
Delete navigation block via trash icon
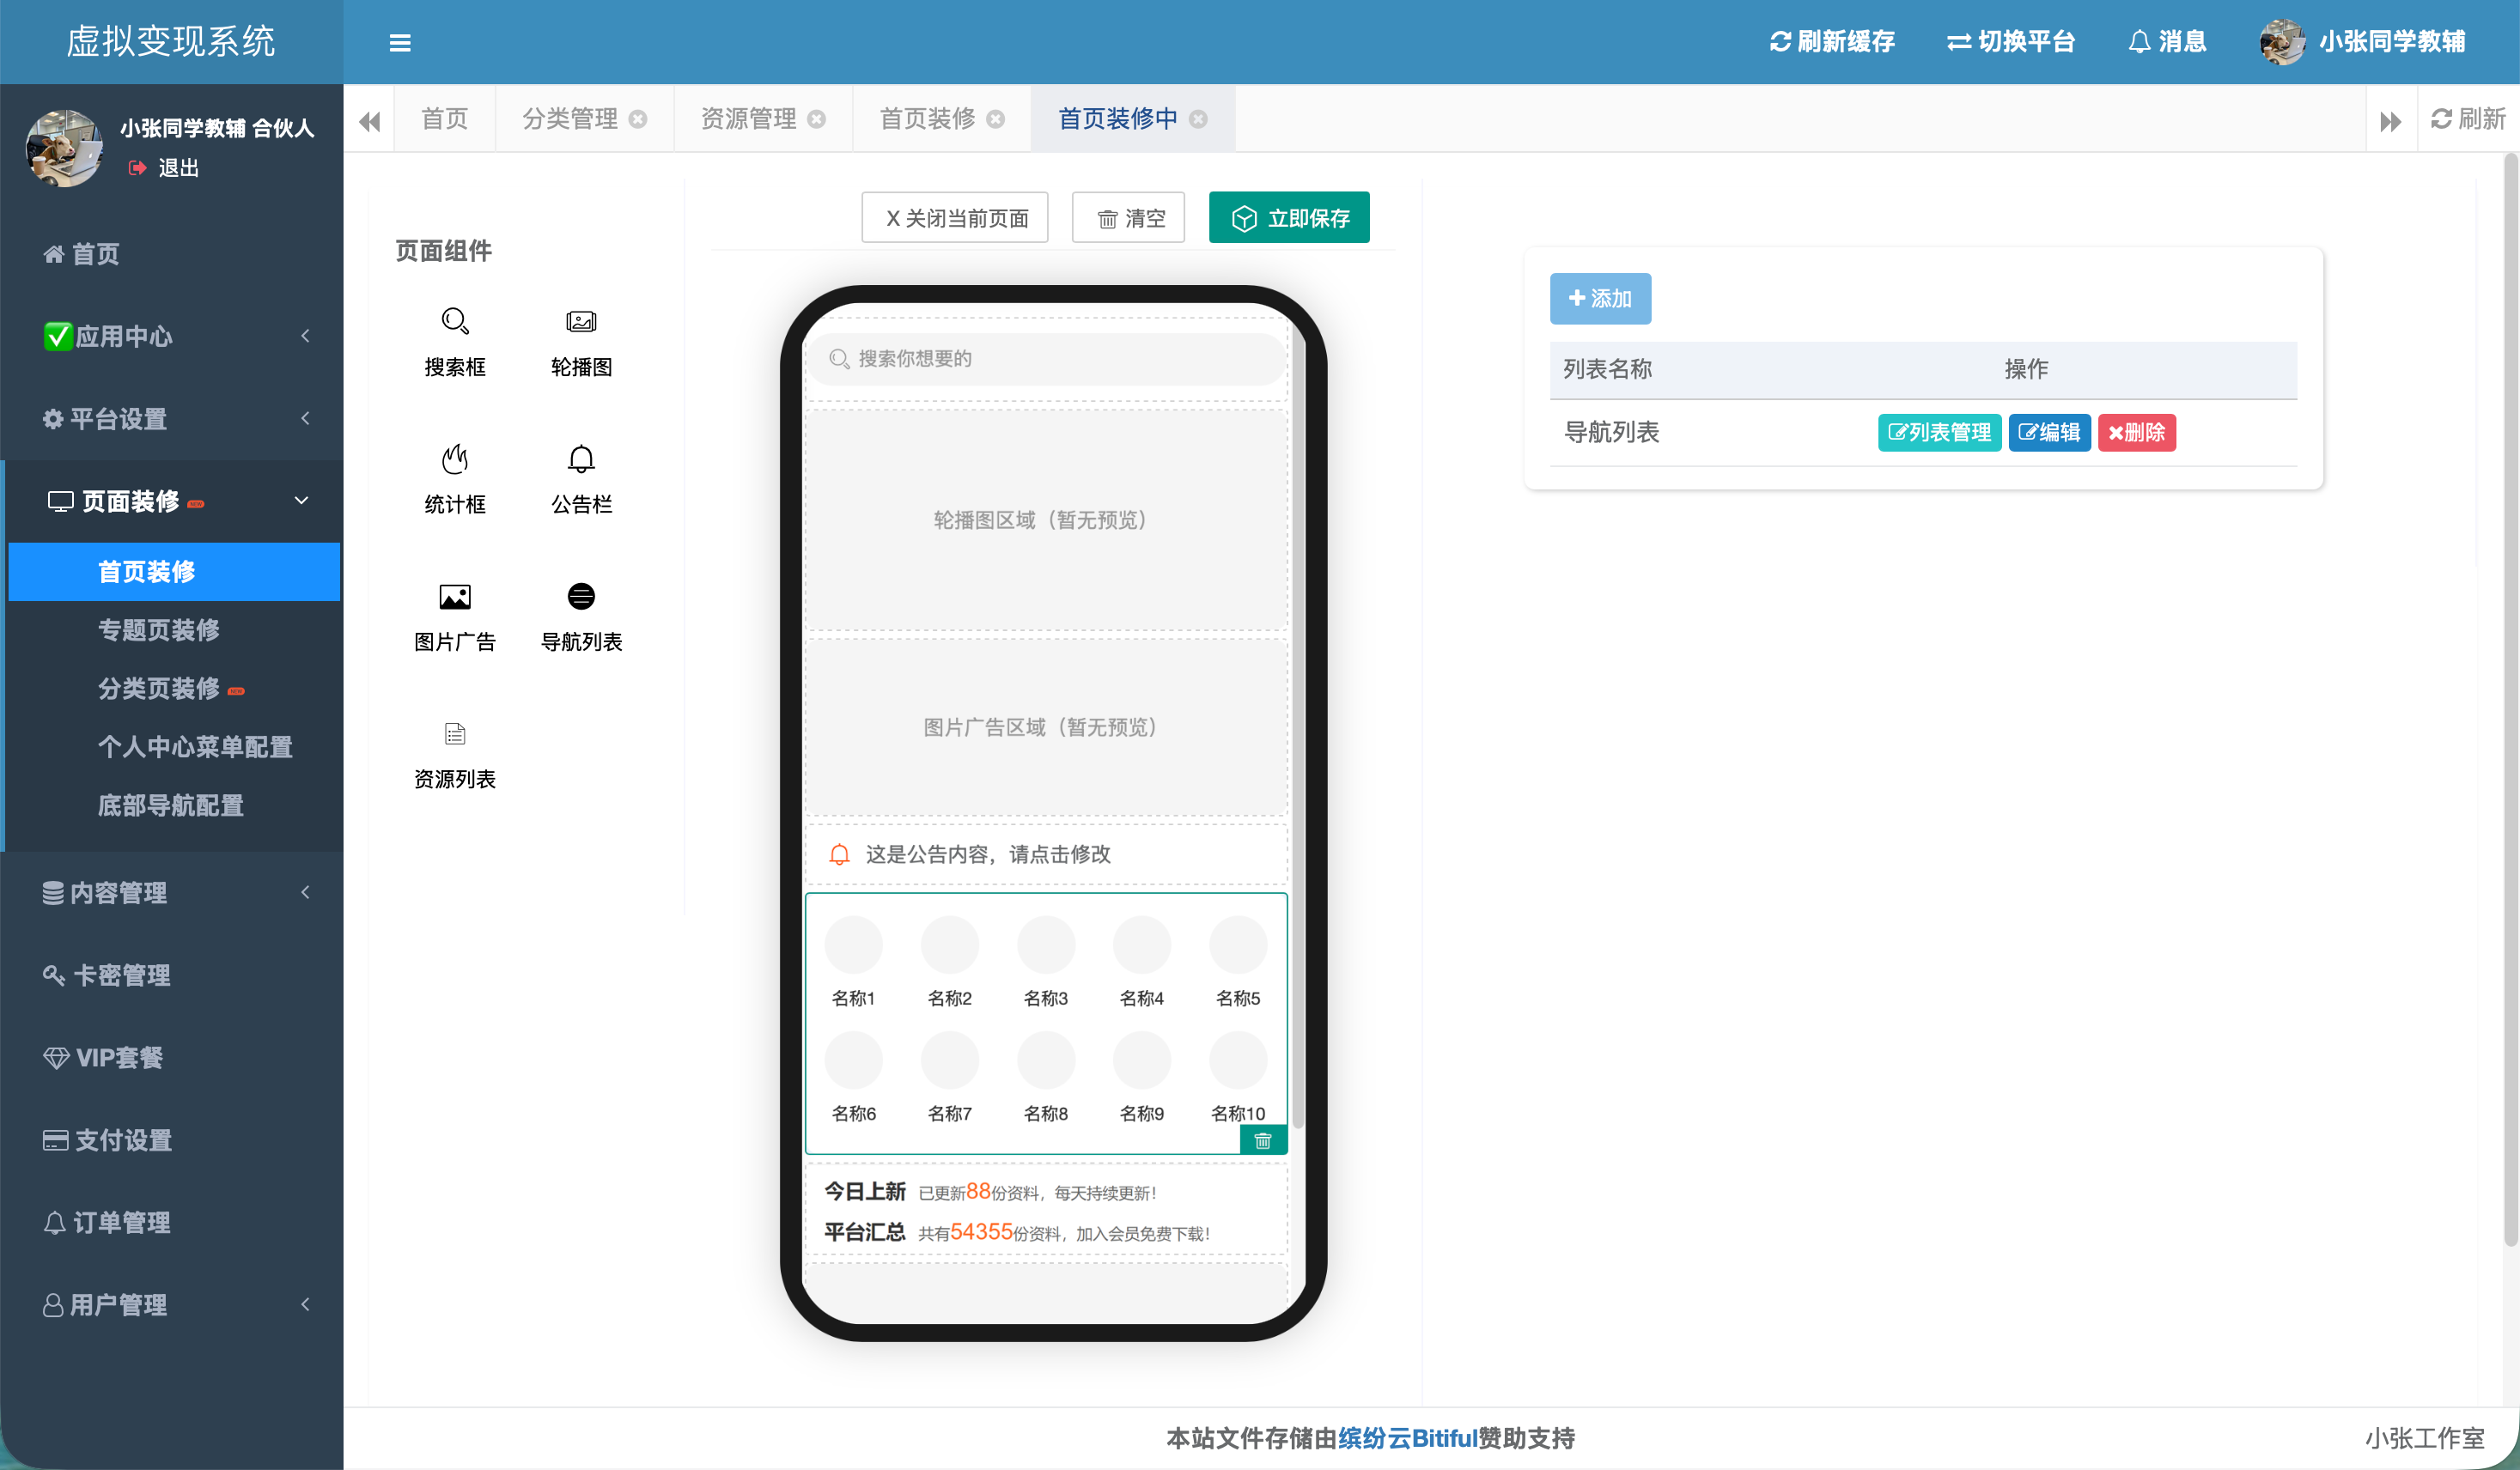[x=1263, y=1140]
